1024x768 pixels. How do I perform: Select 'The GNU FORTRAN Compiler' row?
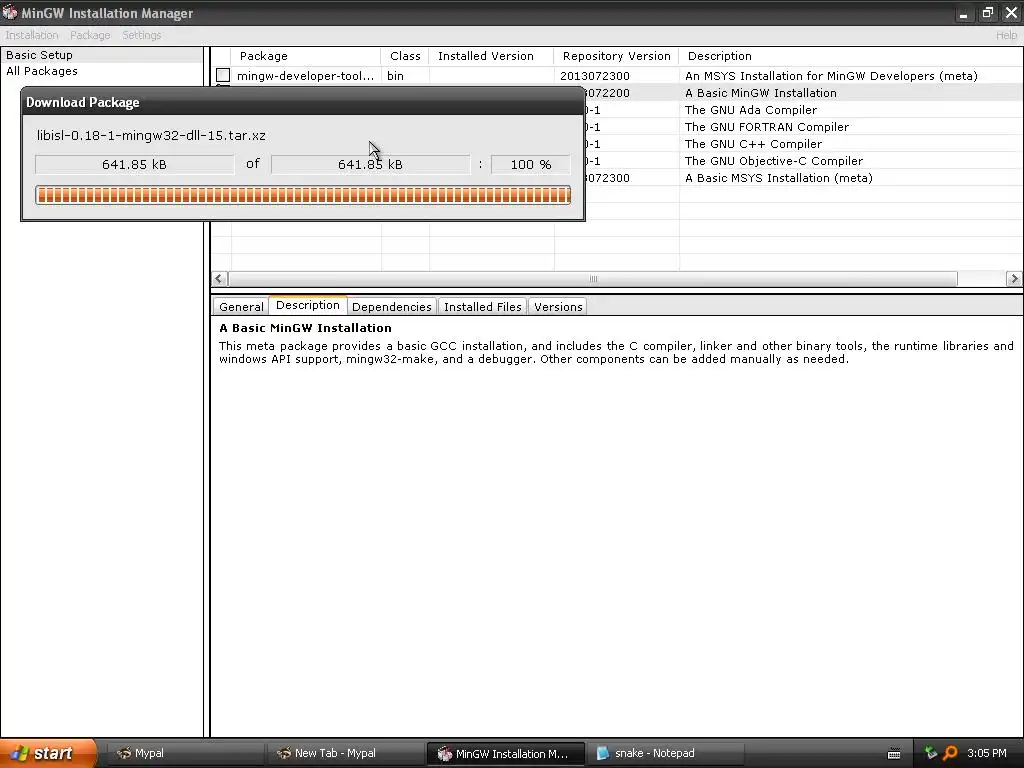[x=803, y=127]
